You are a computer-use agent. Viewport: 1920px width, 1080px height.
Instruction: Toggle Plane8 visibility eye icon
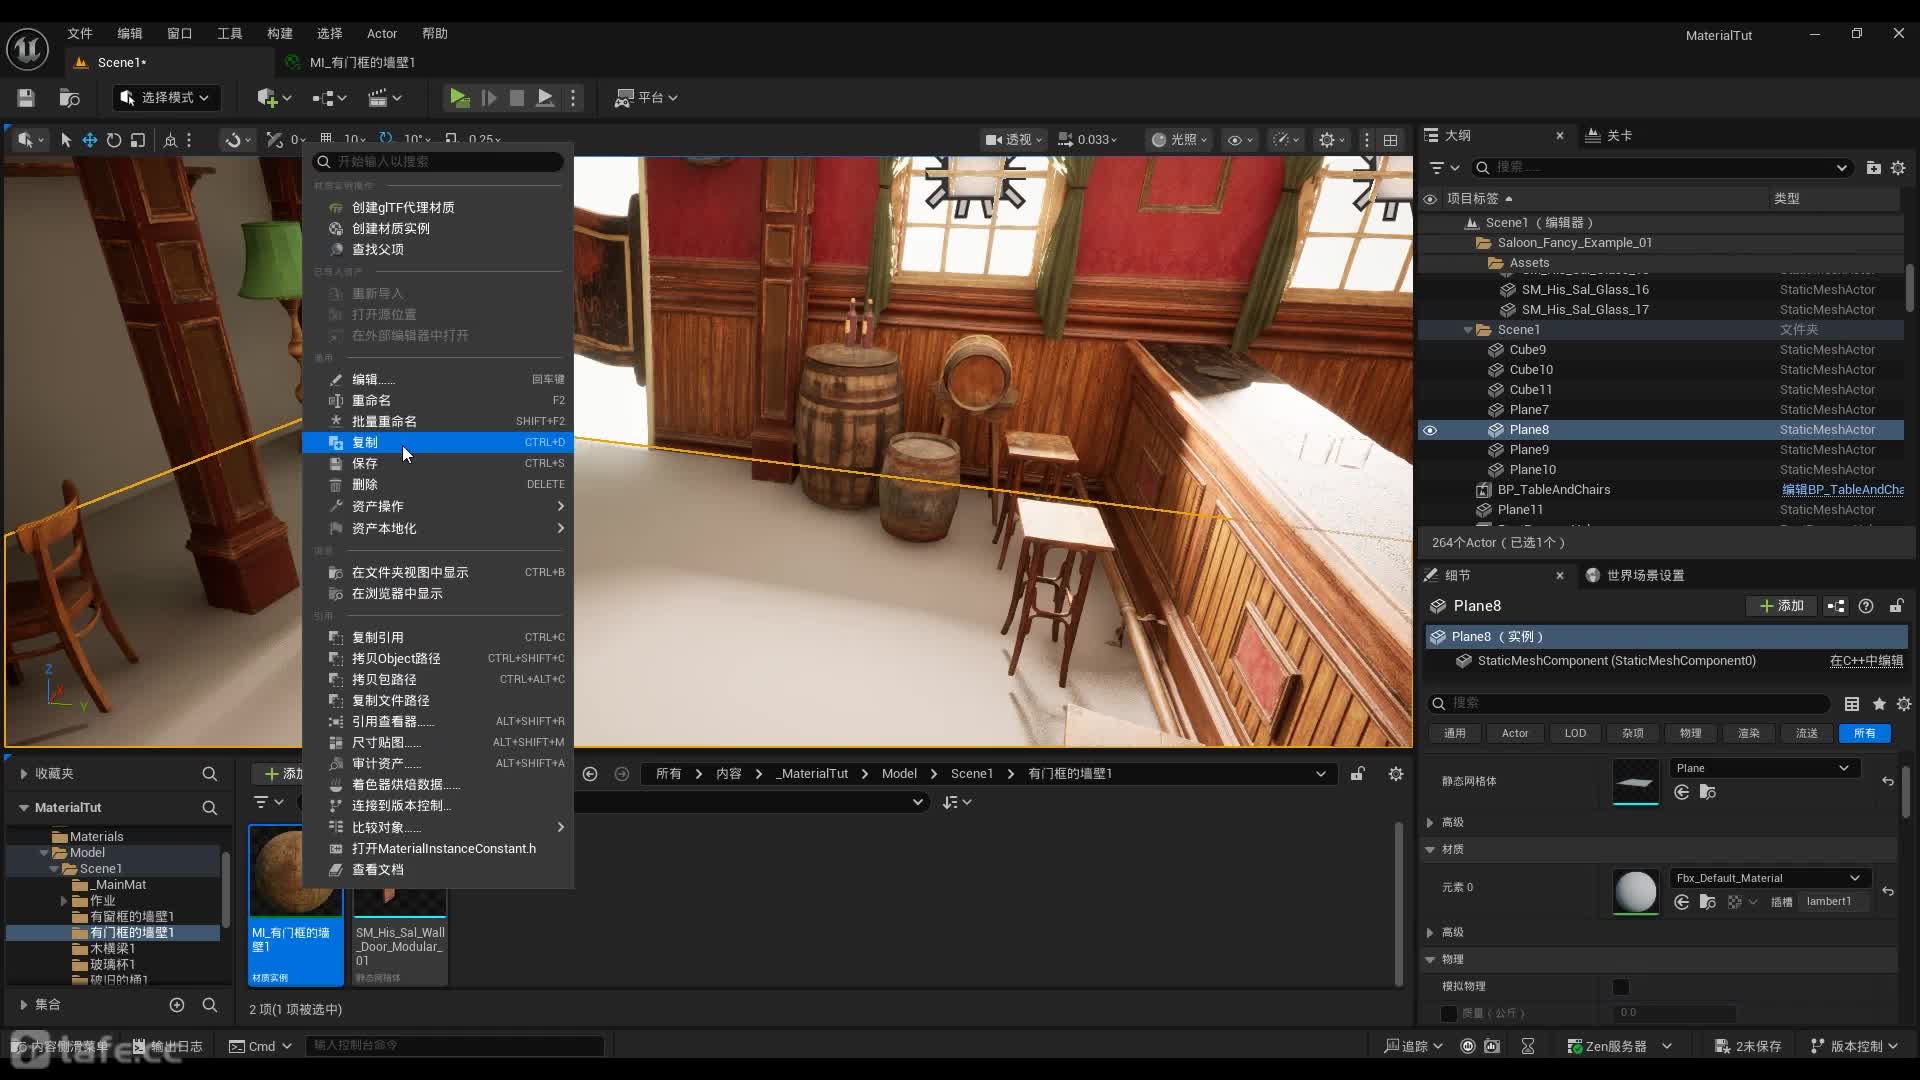(1430, 430)
